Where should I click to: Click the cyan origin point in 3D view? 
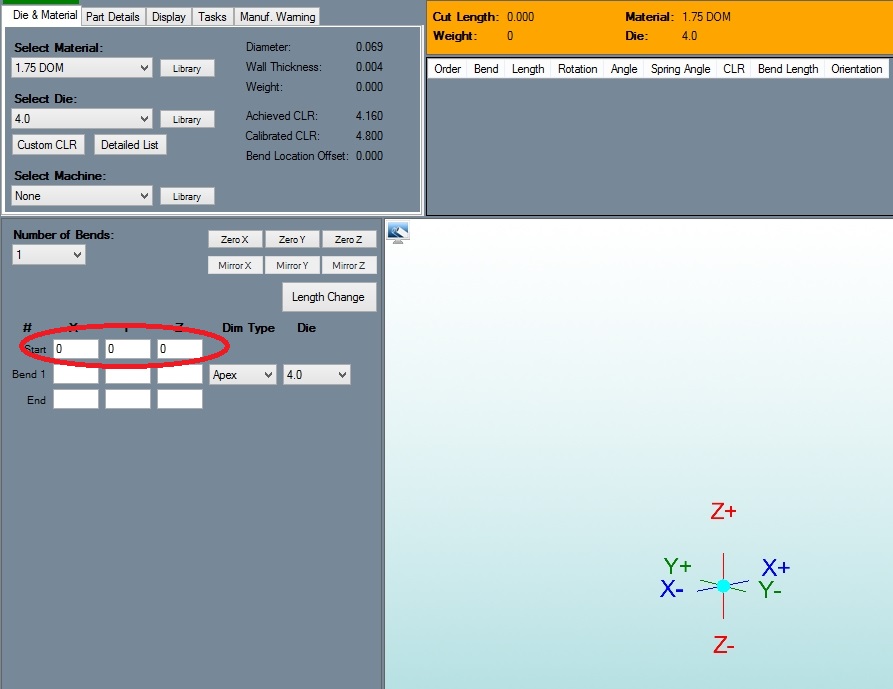723,585
